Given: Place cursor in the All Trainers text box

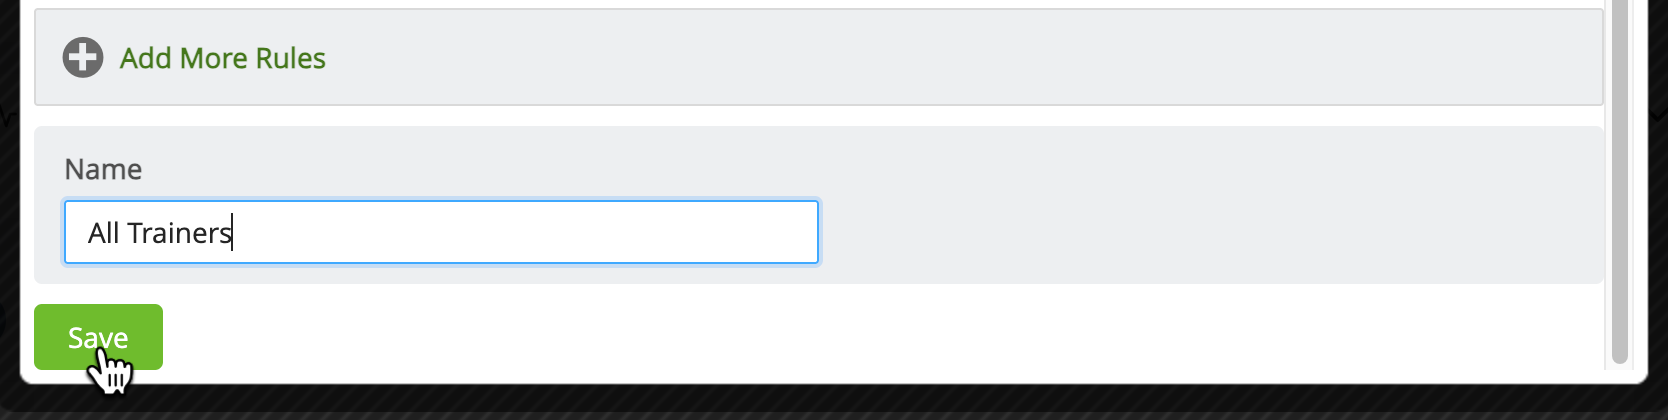Looking at the screenshot, I should click(441, 232).
